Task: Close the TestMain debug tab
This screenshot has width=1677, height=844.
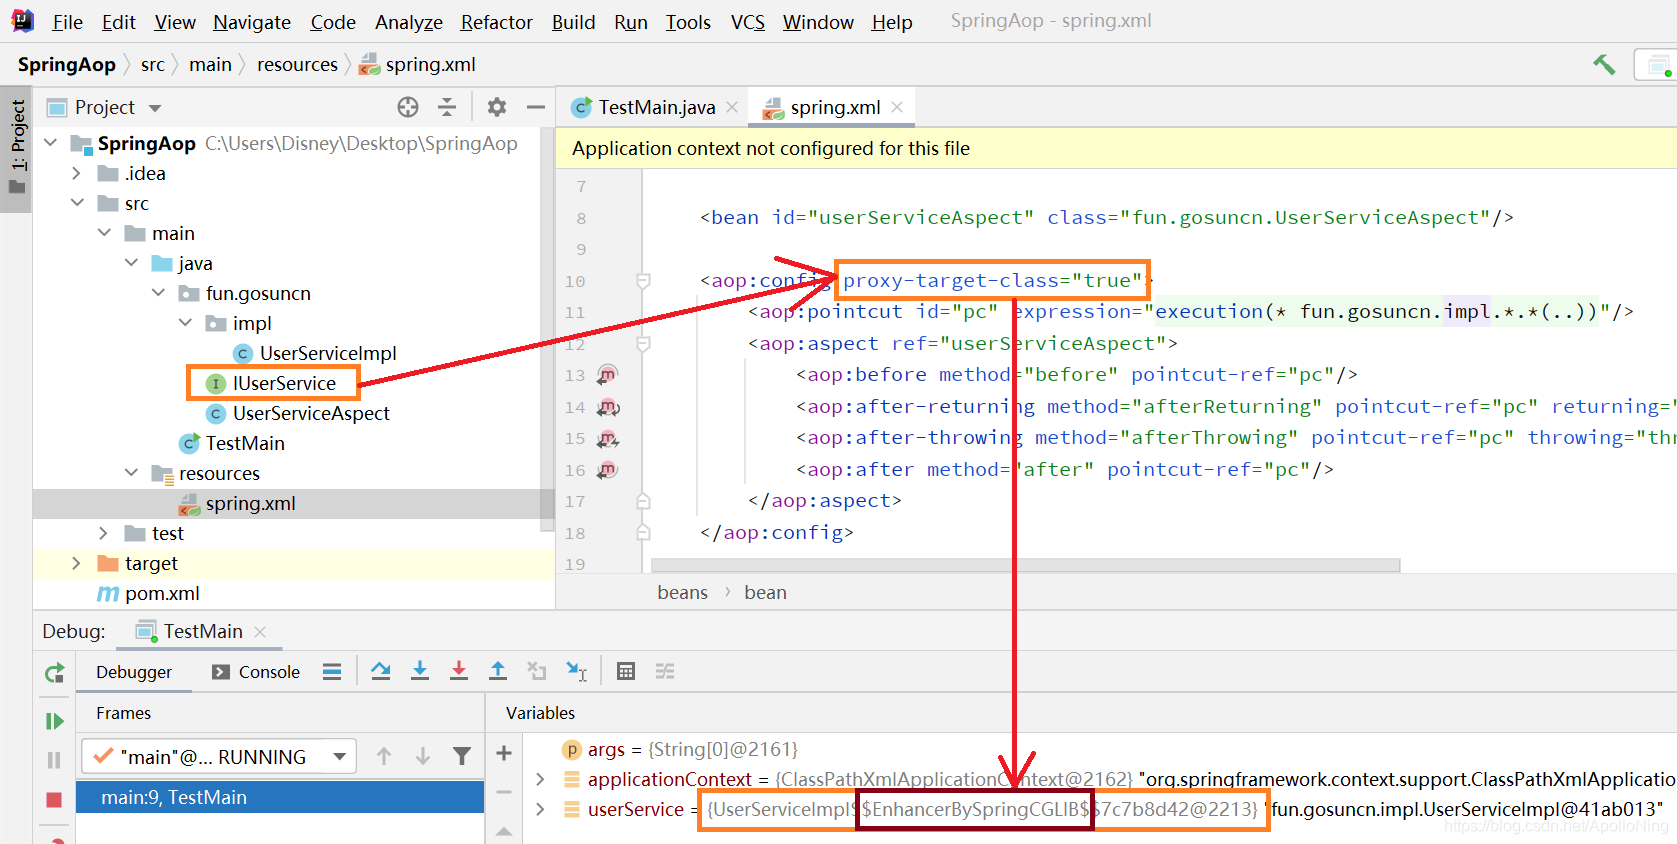Action: pos(260,631)
